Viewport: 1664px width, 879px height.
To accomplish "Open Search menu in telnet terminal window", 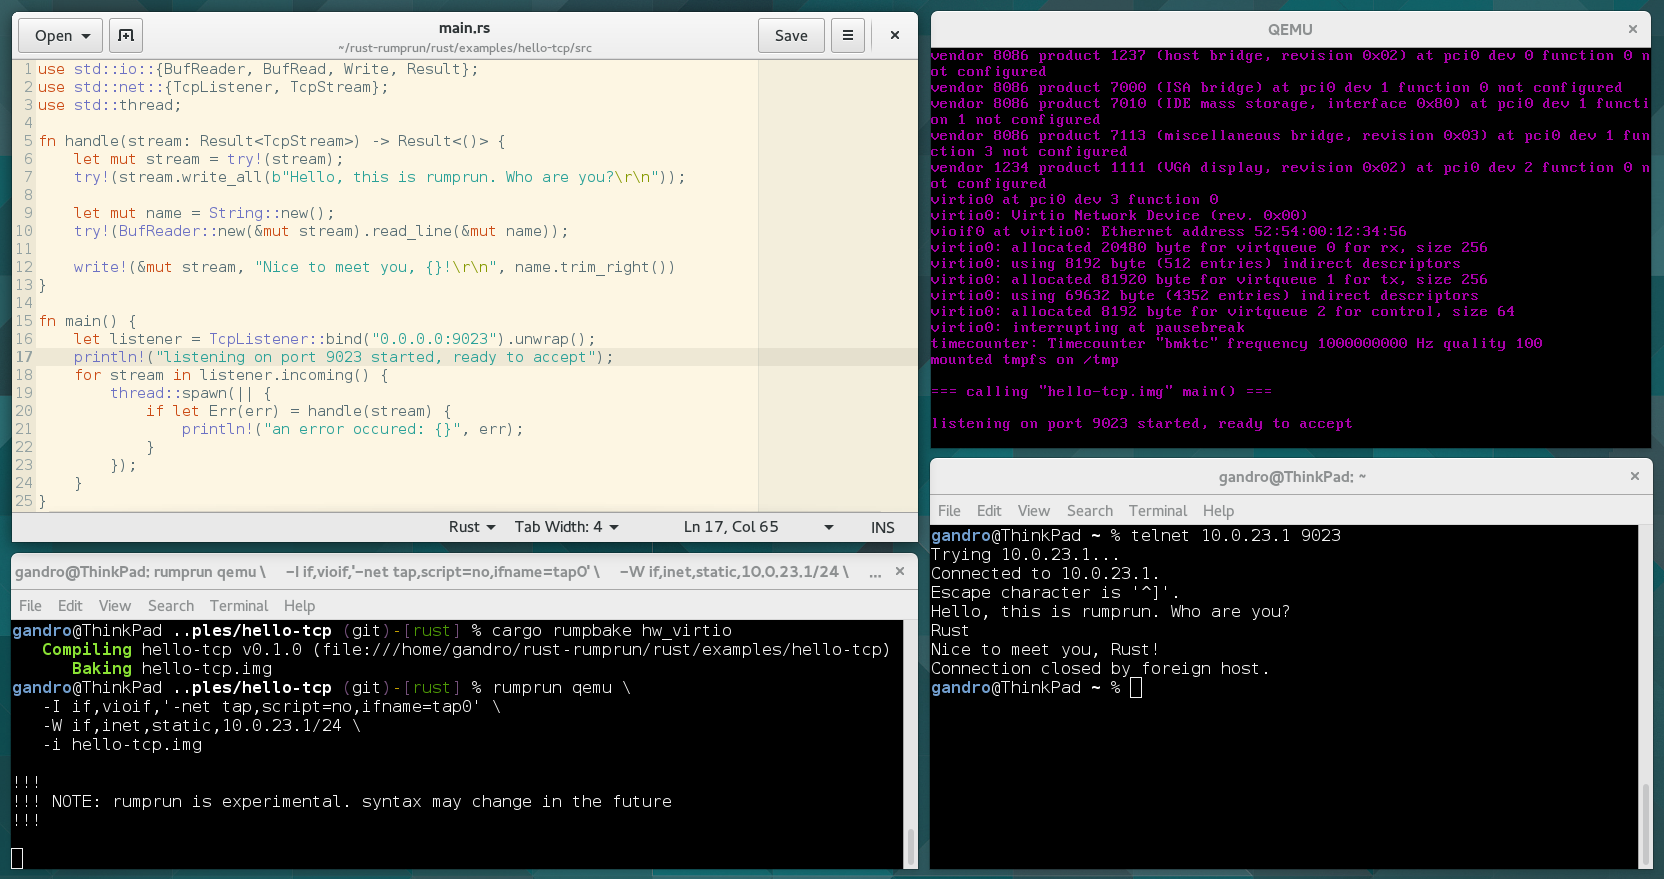I will (x=1090, y=511).
